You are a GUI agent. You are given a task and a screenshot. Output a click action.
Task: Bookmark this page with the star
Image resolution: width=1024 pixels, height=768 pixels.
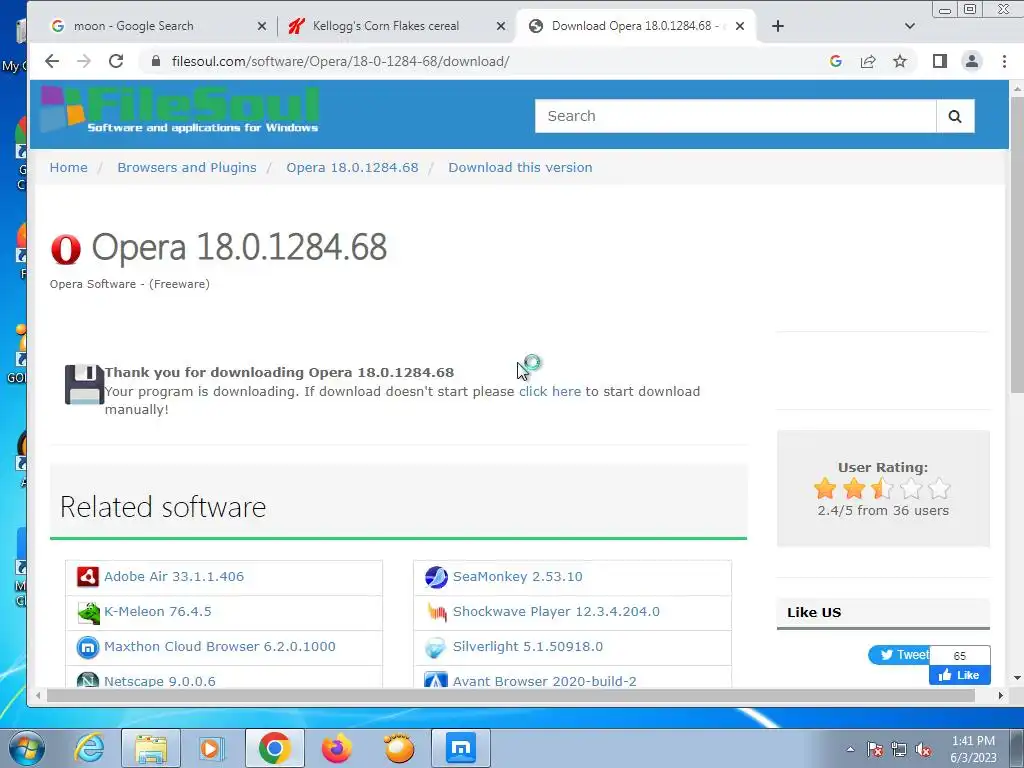point(900,61)
